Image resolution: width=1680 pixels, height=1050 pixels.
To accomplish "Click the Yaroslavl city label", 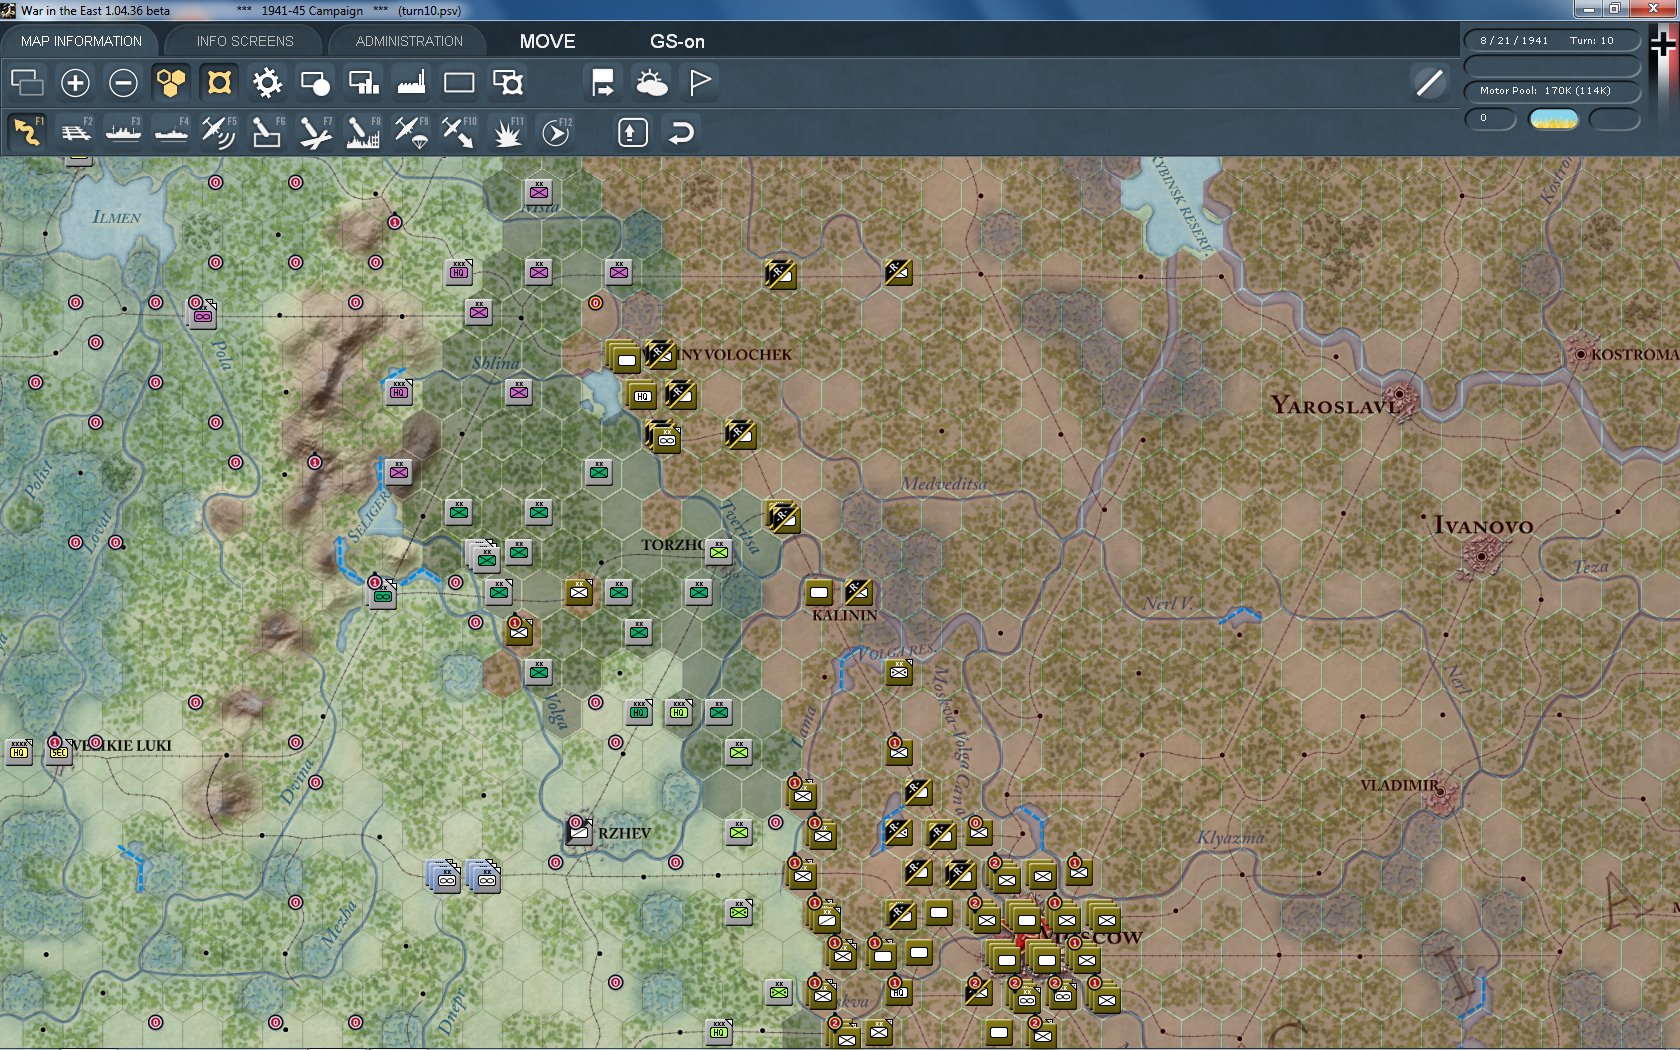I will click(x=1336, y=405).
